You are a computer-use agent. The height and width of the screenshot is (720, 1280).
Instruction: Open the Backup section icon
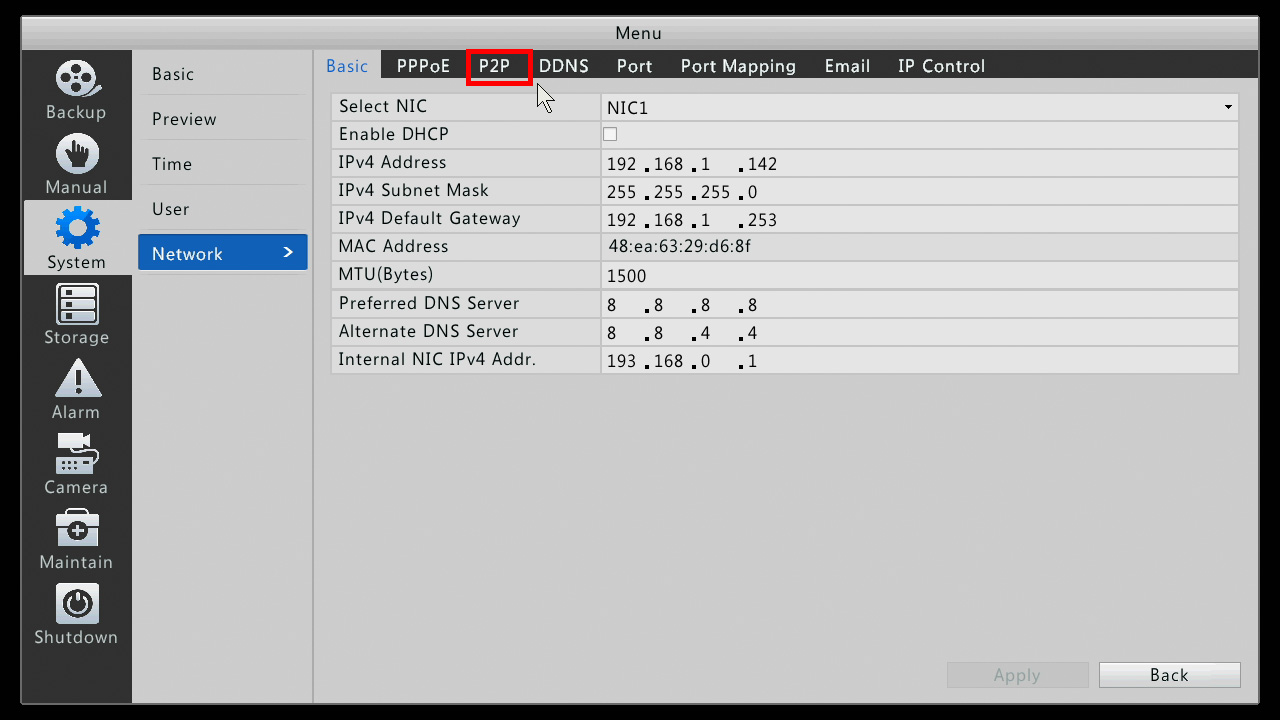(77, 79)
